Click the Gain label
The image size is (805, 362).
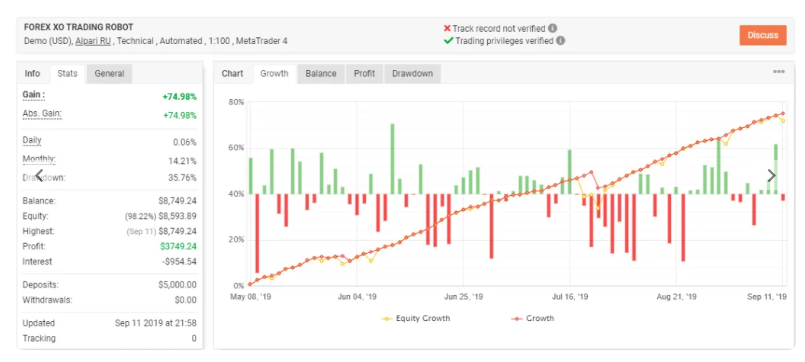pos(33,95)
